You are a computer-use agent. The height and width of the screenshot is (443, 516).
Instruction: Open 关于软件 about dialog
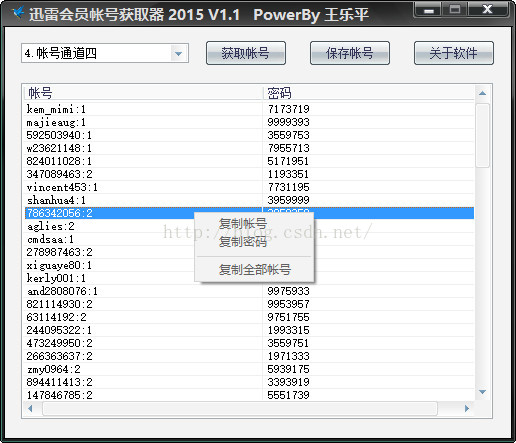click(454, 53)
